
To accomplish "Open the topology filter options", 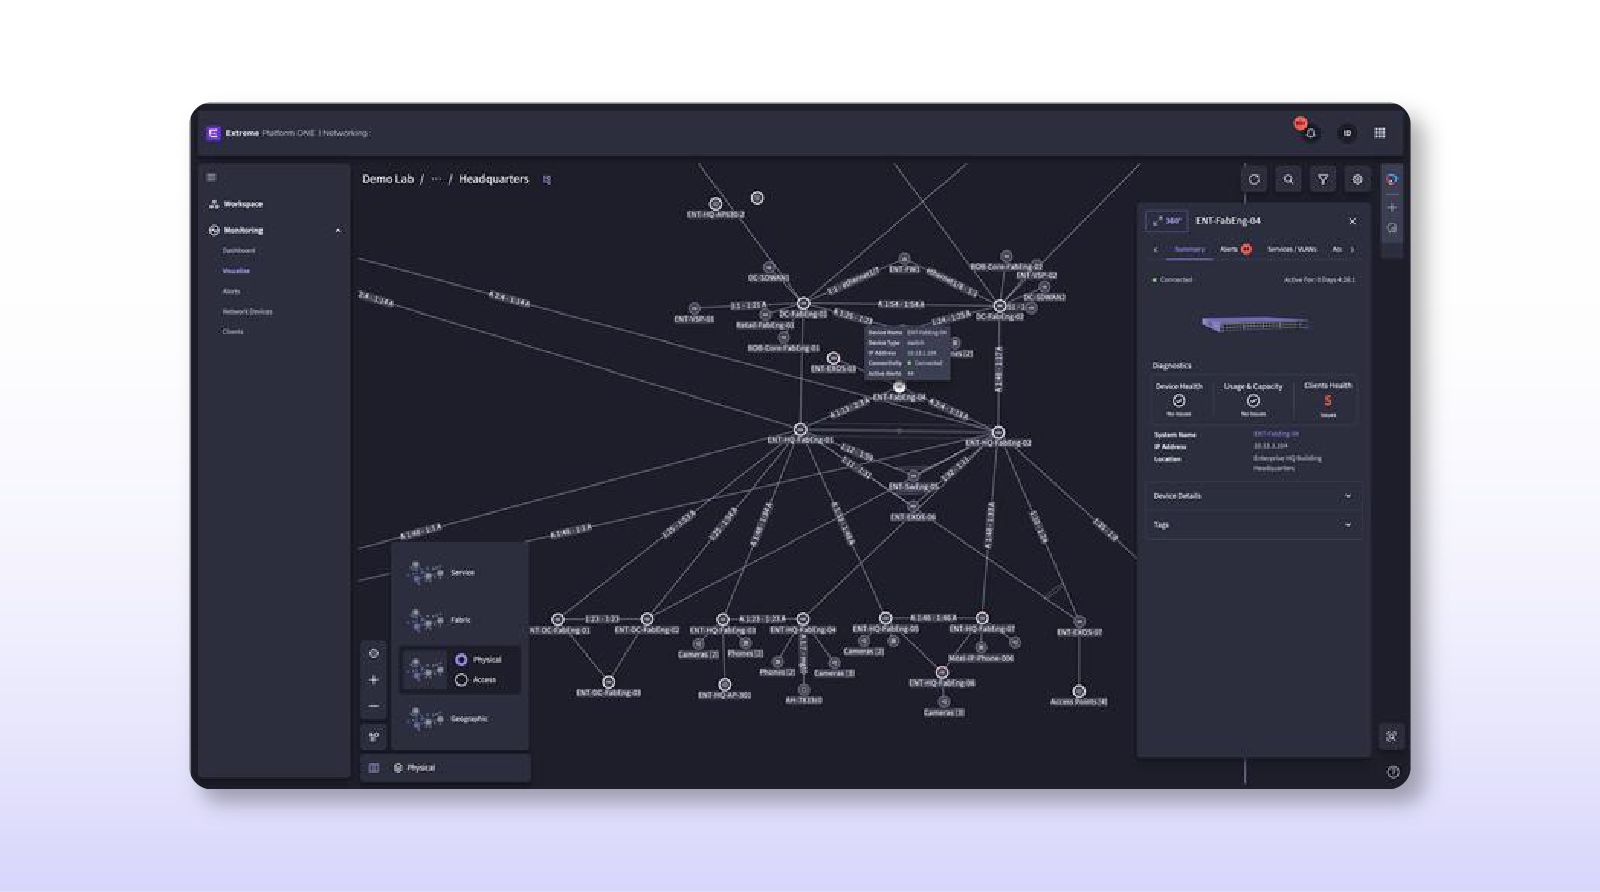I will click(1323, 179).
